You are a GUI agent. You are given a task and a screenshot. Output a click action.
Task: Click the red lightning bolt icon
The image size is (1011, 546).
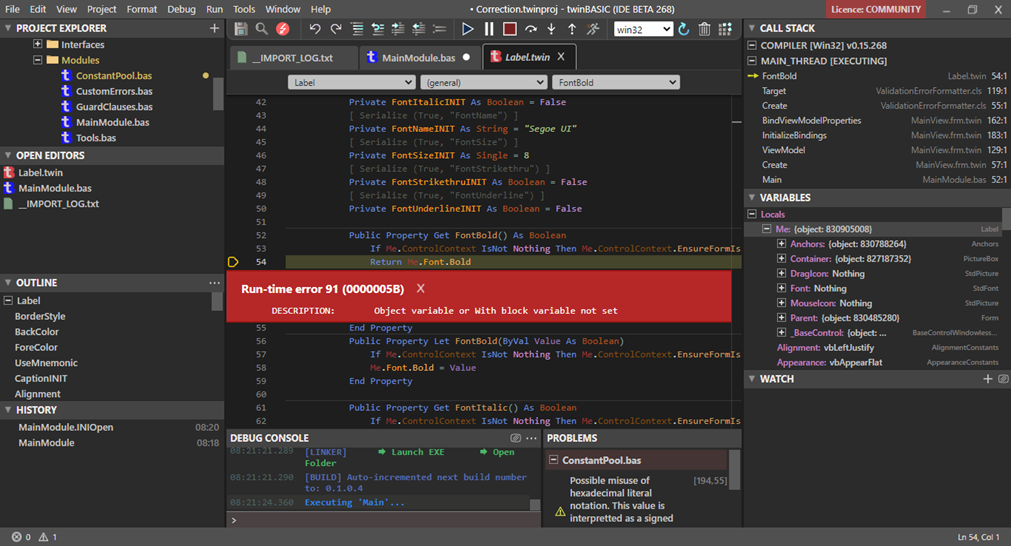(282, 29)
